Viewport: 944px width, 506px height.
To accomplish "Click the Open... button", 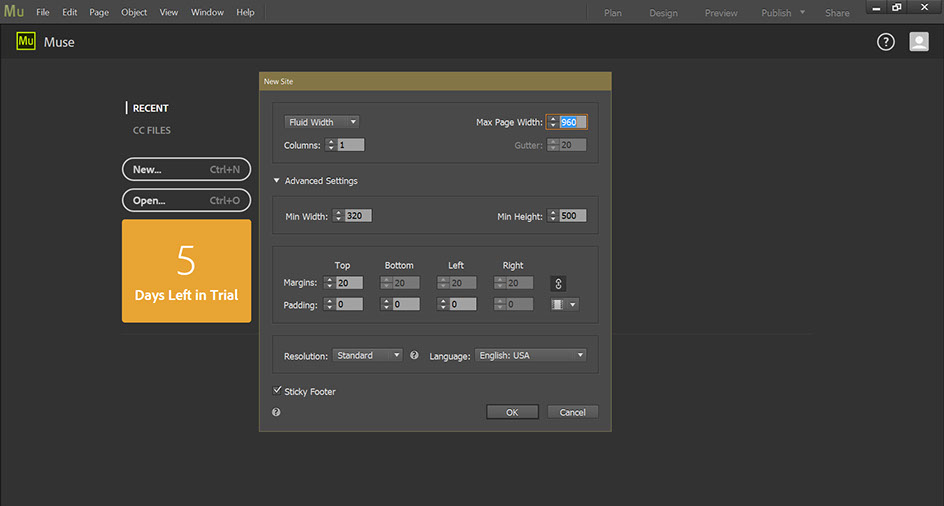I will (x=187, y=201).
